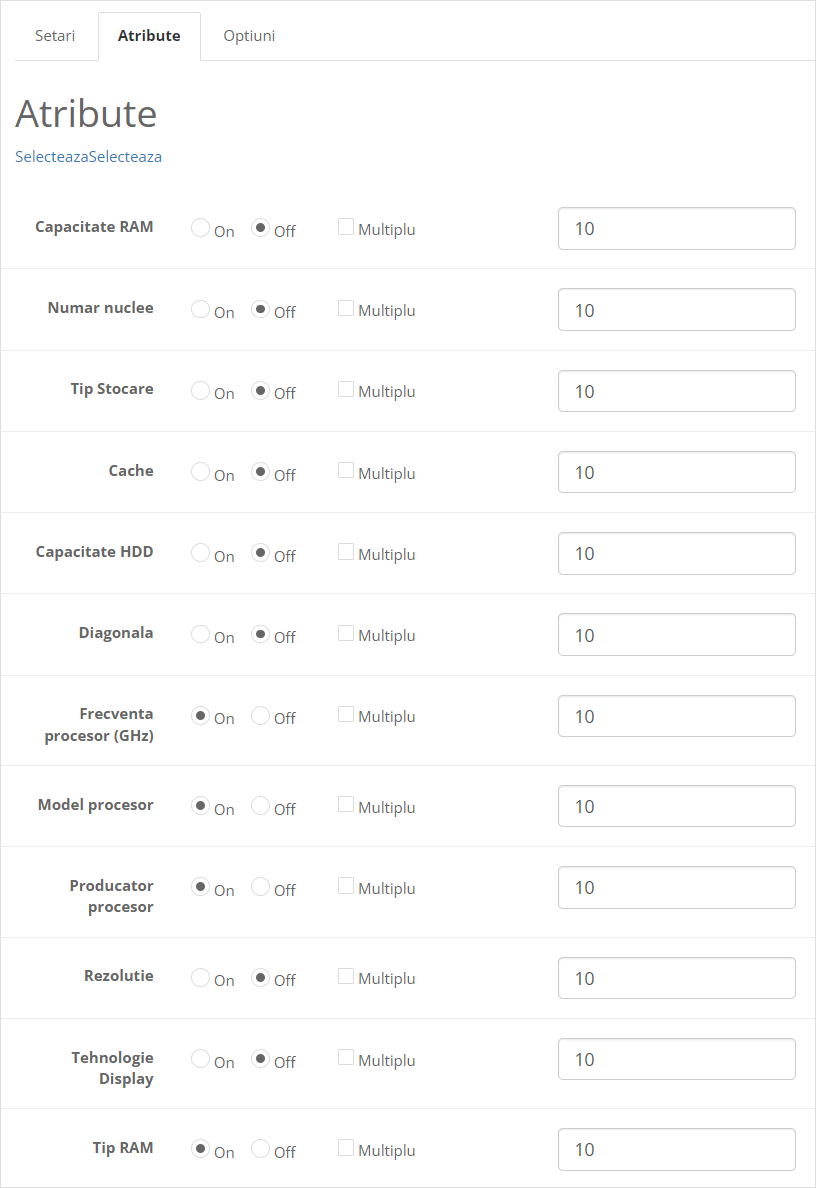The height and width of the screenshot is (1188, 816).
Task: Click the first Selecteaza link
Action: tap(51, 157)
